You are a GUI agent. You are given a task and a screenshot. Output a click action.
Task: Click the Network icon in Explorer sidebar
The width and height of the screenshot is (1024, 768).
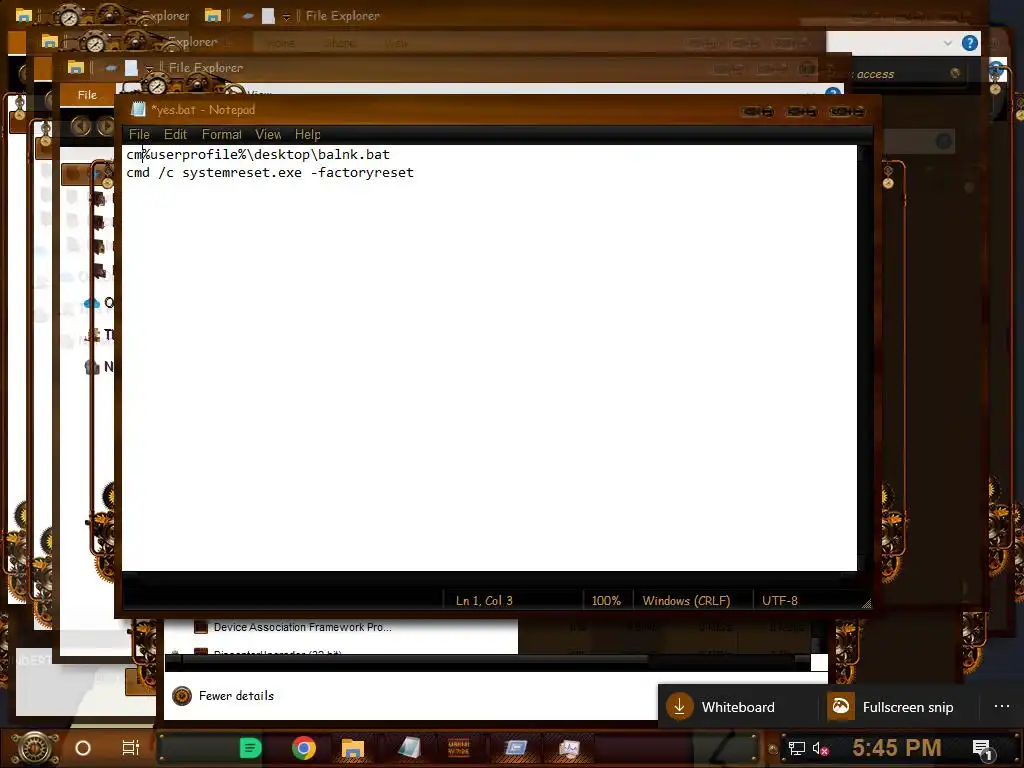click(92, 367)
